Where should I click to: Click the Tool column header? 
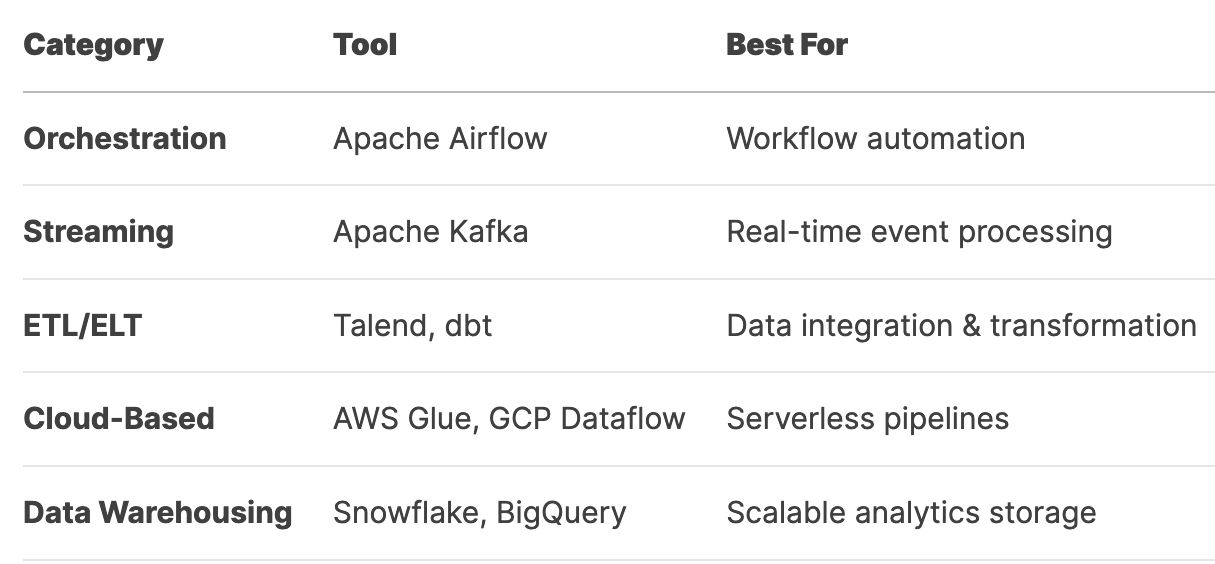tap(365, 45)
